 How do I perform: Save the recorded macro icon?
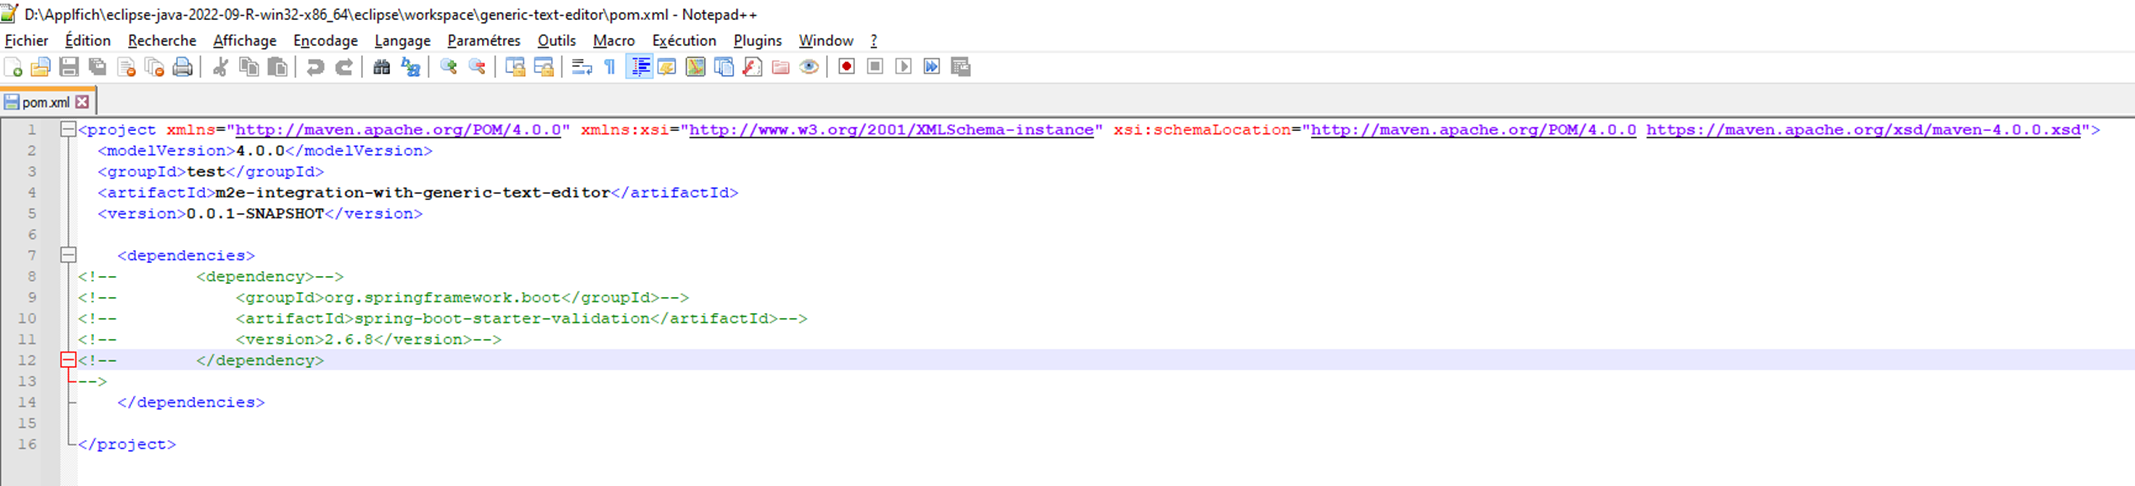coord(960,67)
